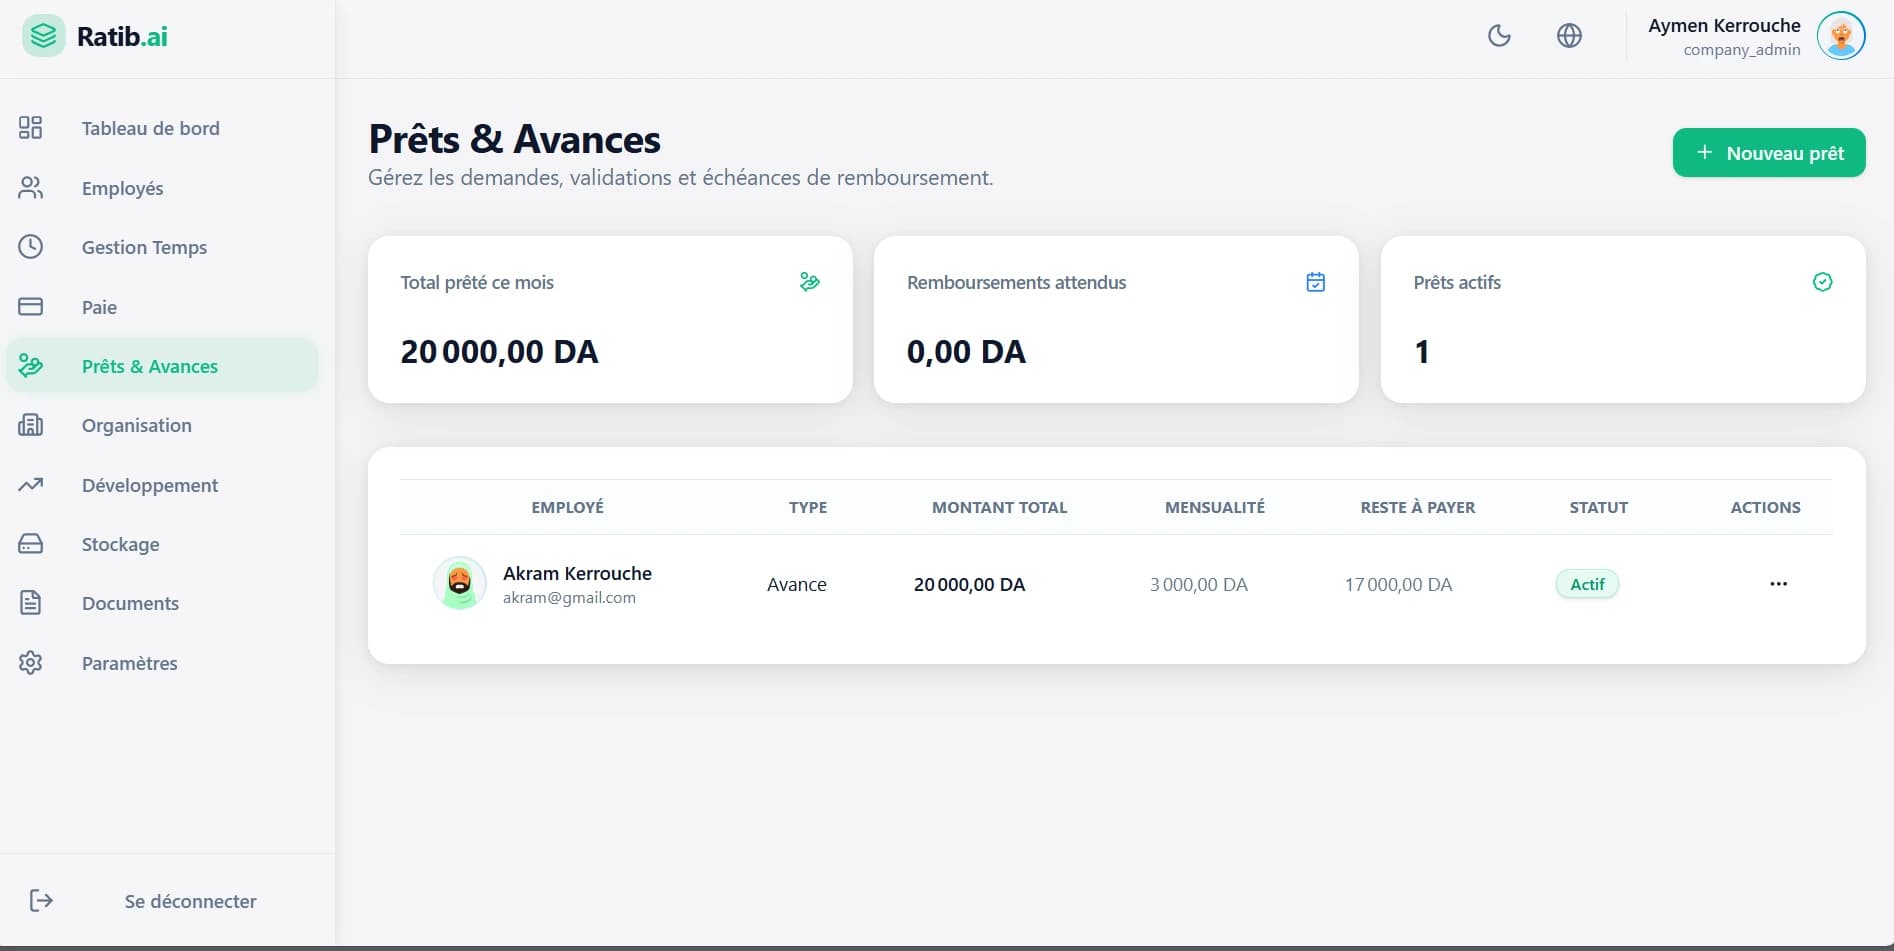This screenshot has height=951, width=1894.
Task: Click the Actif status badge
Action: (x=1587, y=584)
